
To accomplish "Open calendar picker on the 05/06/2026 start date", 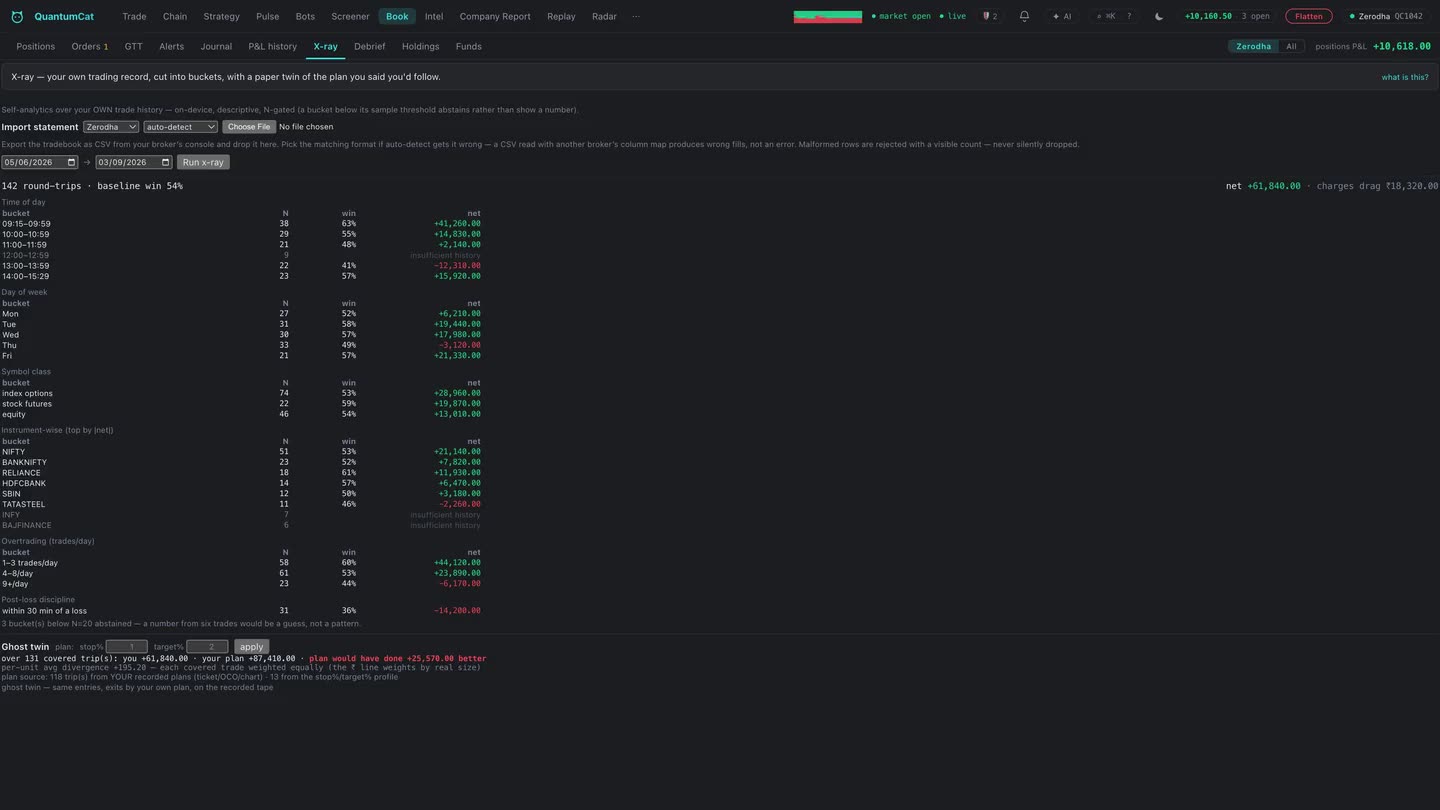I will (71, 162).
